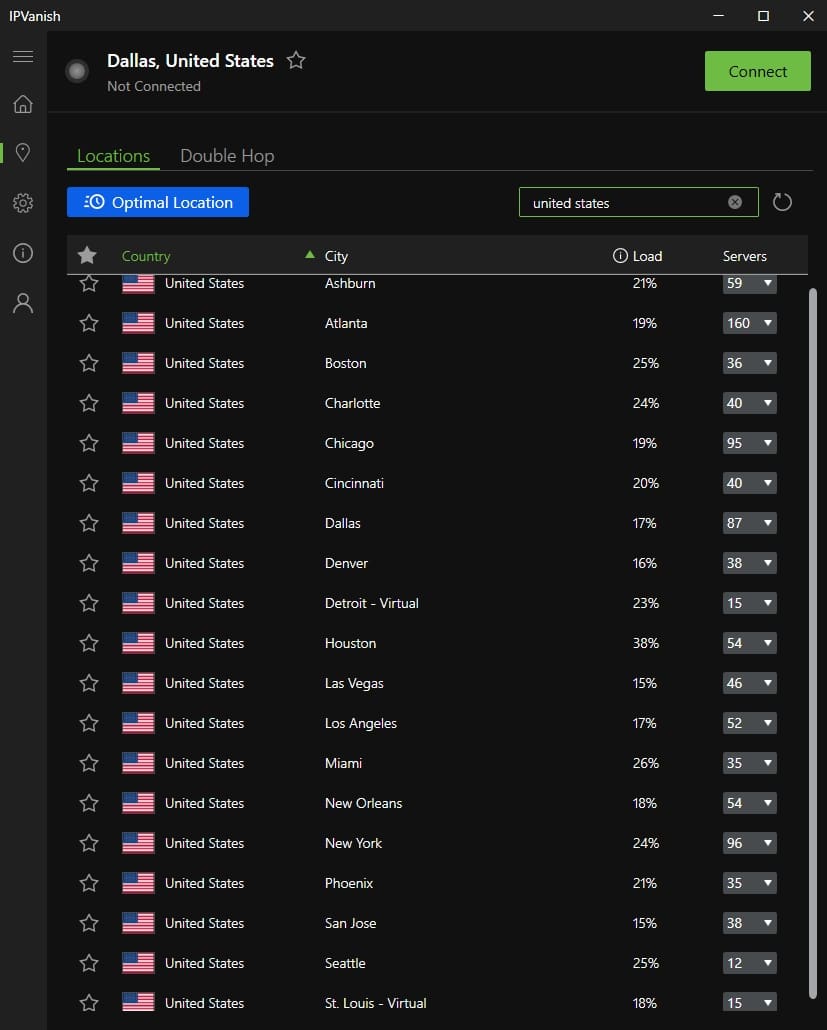Image resolution: width=827 pixels, height=1030 pixels.
Task: Toggle favorite star for Boston
Action: [89, 363]
